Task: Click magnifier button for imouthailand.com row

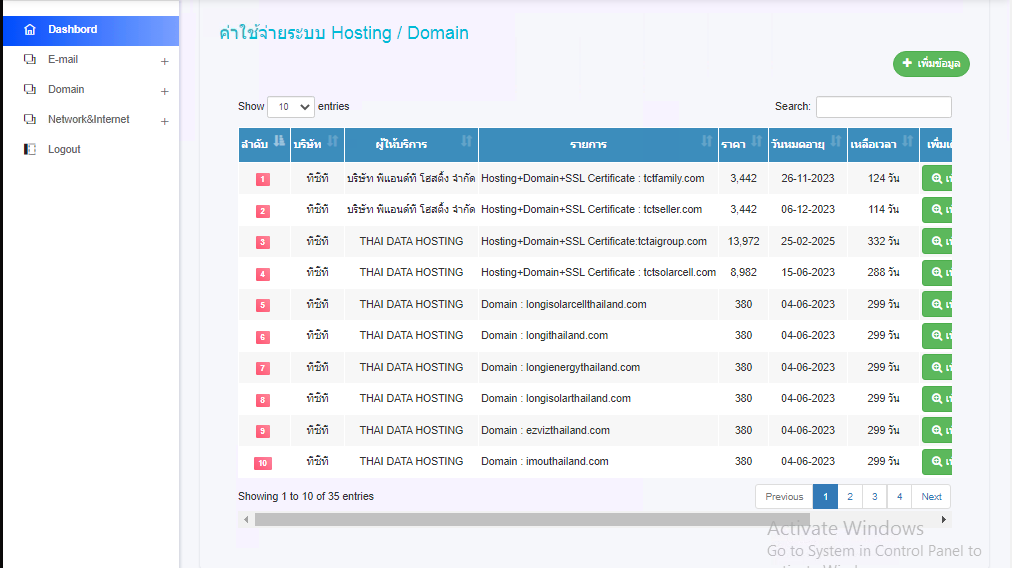Action: [x=937, y=462]
